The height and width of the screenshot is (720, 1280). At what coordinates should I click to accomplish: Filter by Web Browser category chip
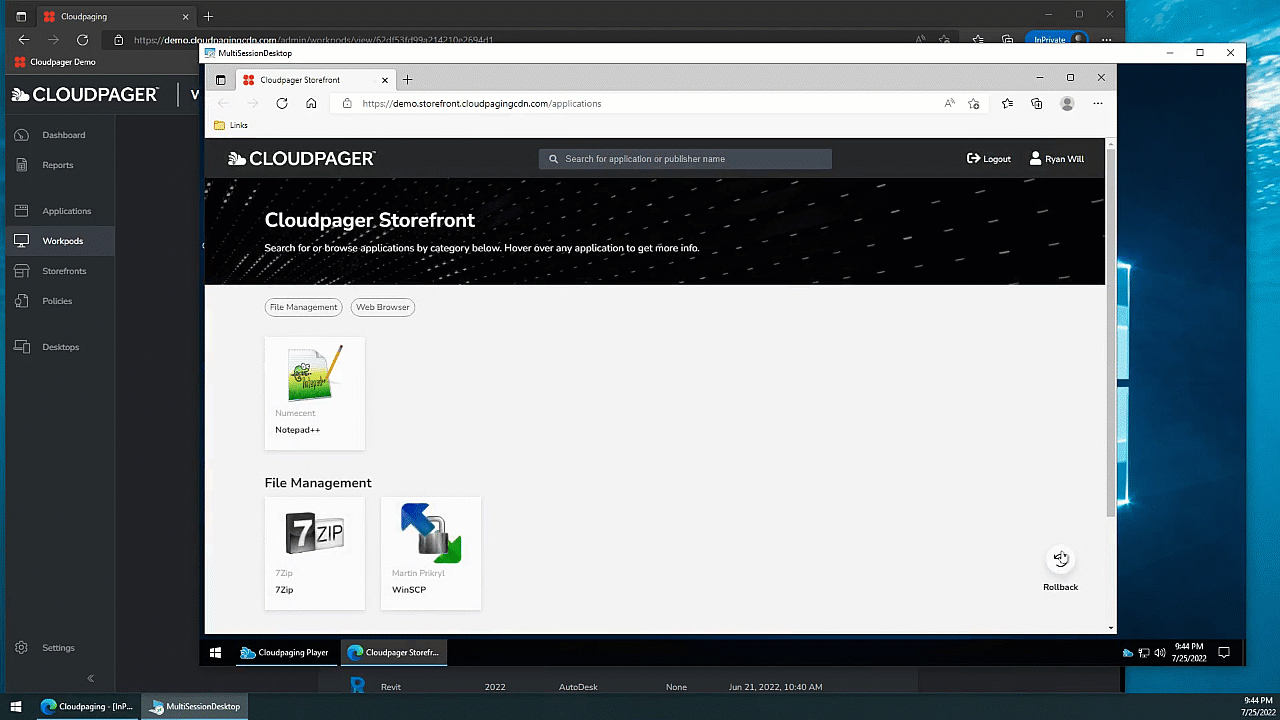point(383,307)
